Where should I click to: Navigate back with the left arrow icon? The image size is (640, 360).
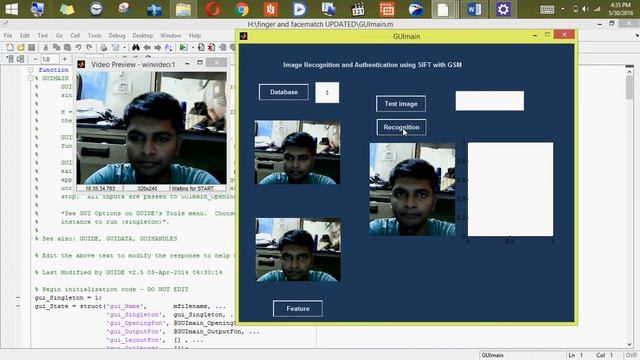(x=147, y=48)
